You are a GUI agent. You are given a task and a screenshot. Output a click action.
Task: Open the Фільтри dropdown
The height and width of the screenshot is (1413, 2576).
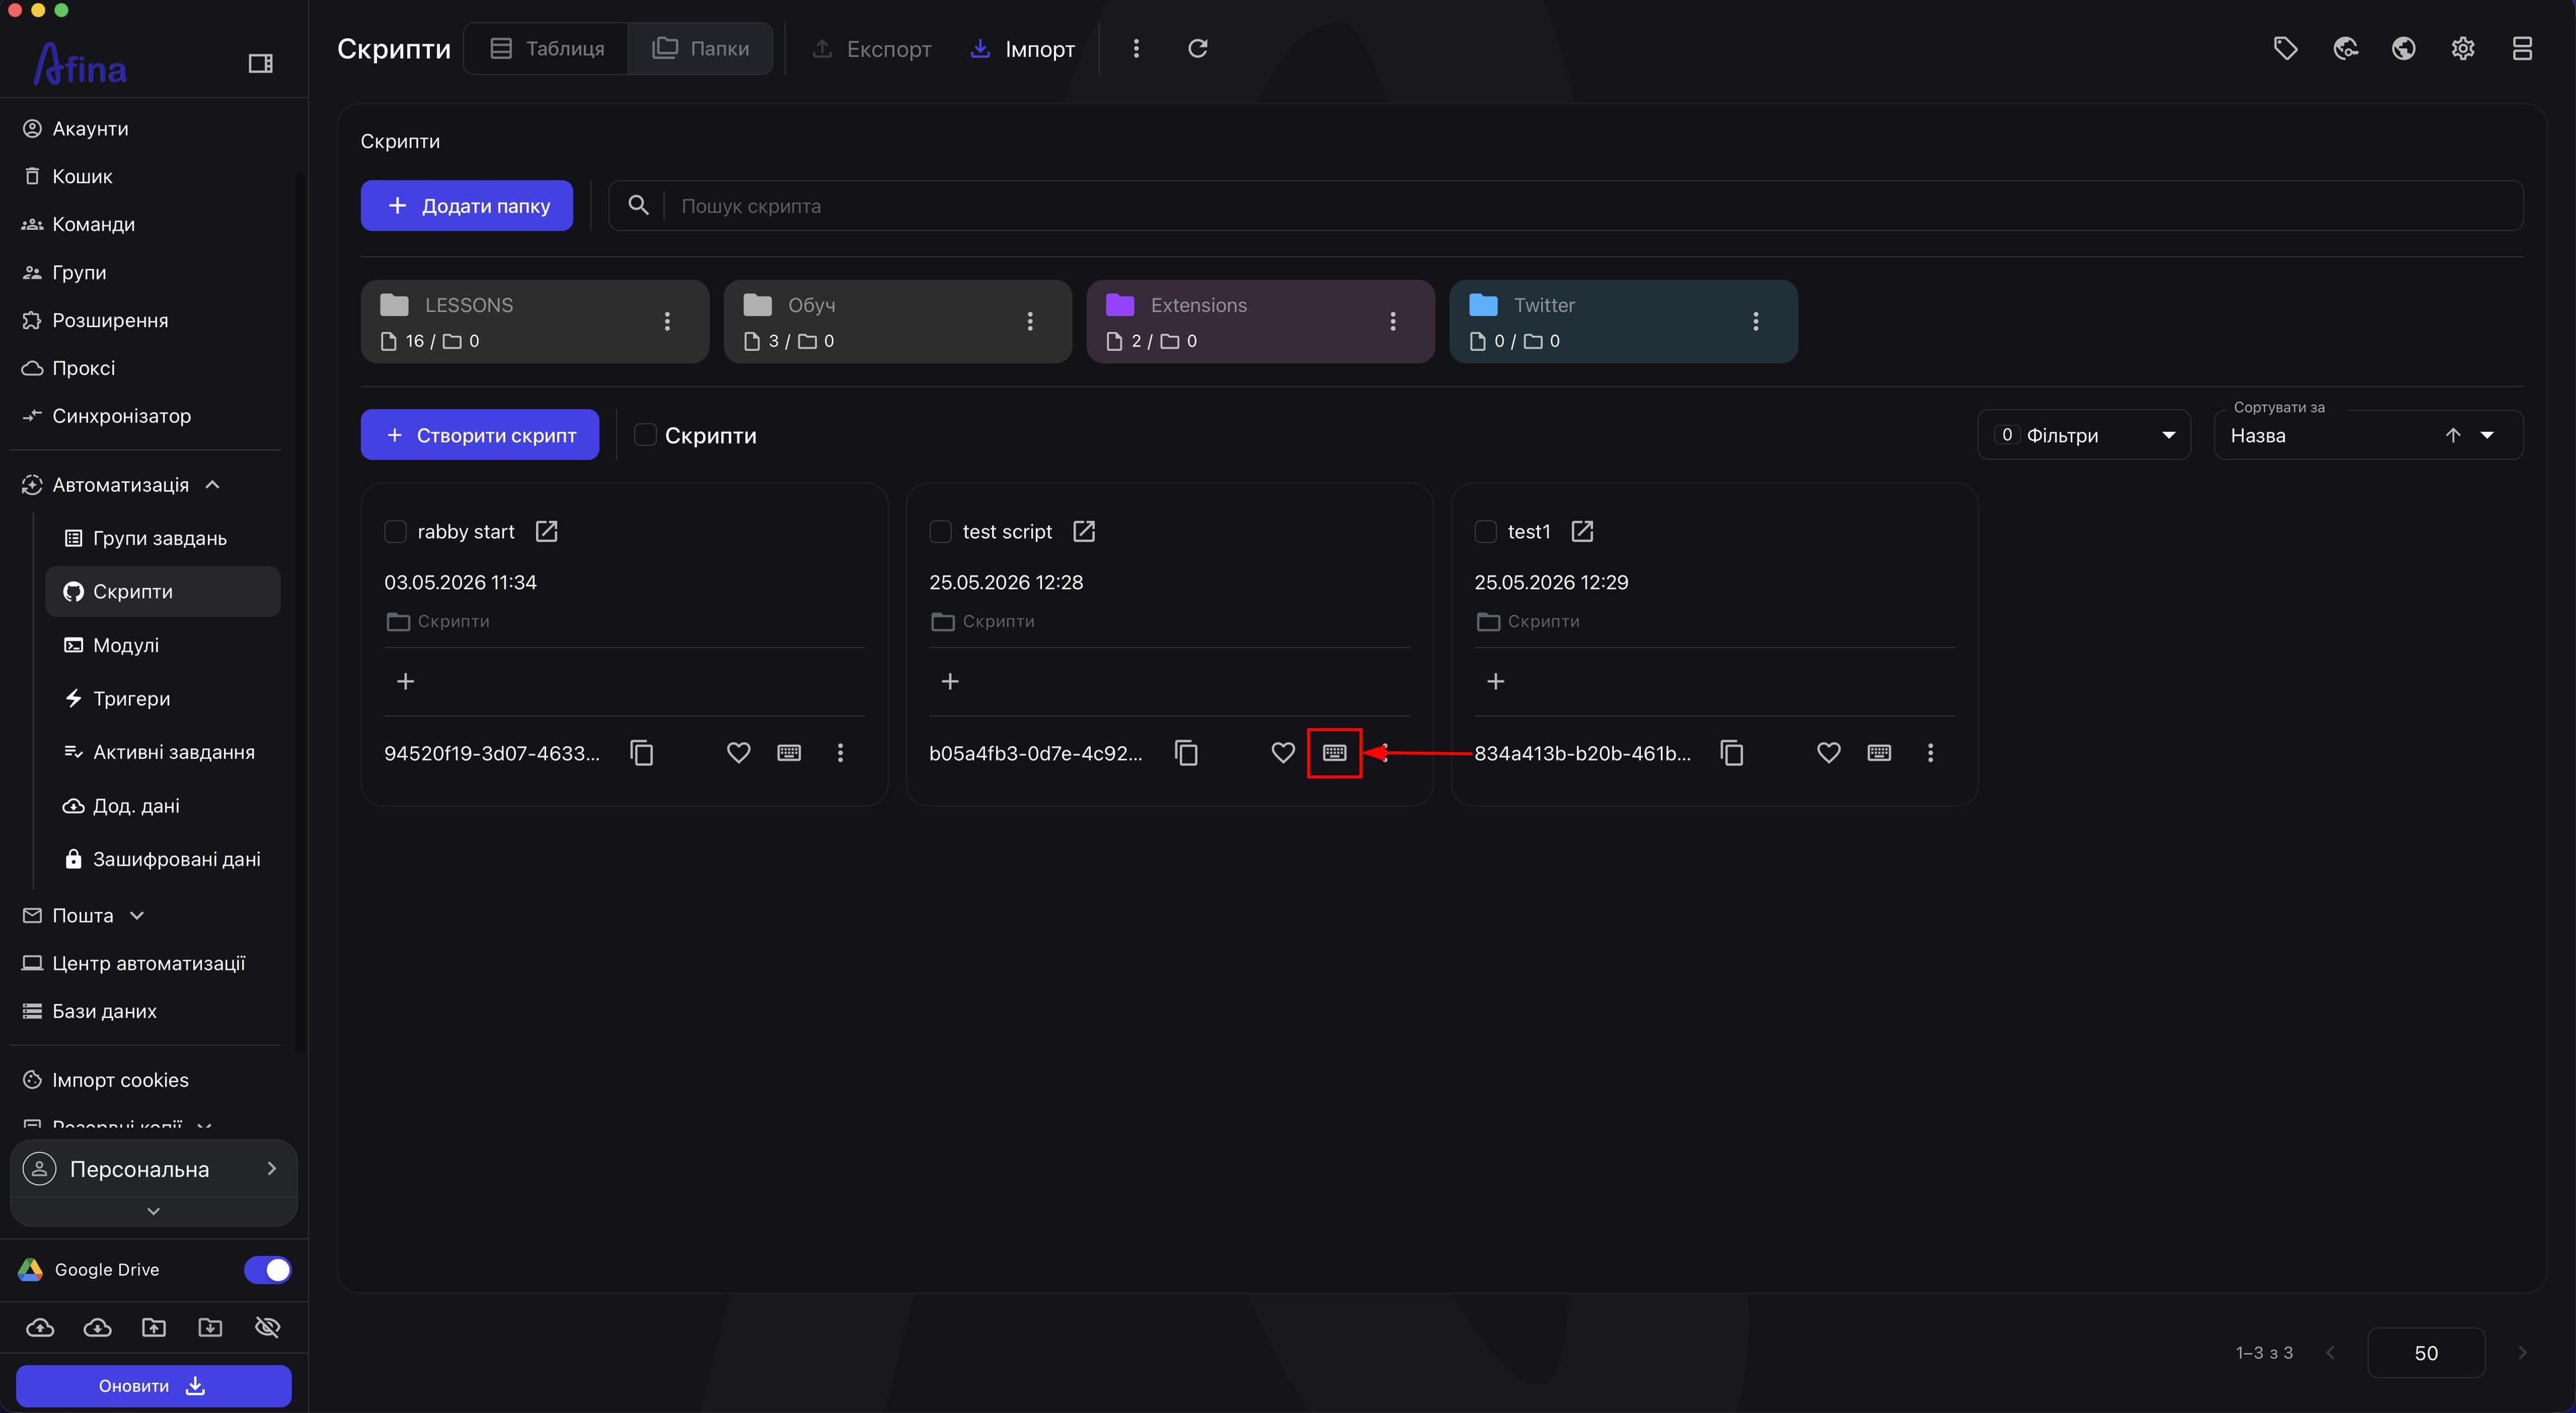pyautogui.click(x=2083, y=435)
